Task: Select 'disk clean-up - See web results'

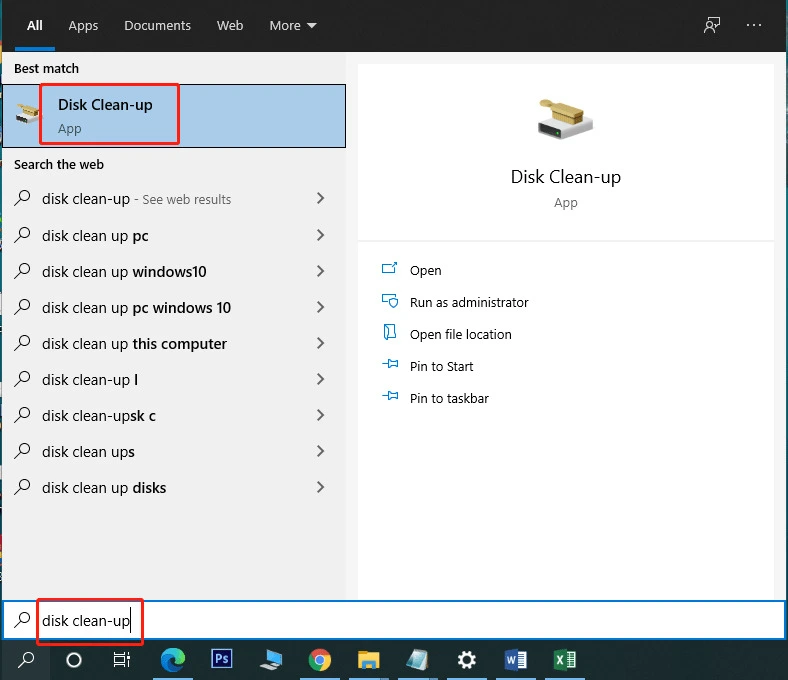Action: [x=174, y=199]
